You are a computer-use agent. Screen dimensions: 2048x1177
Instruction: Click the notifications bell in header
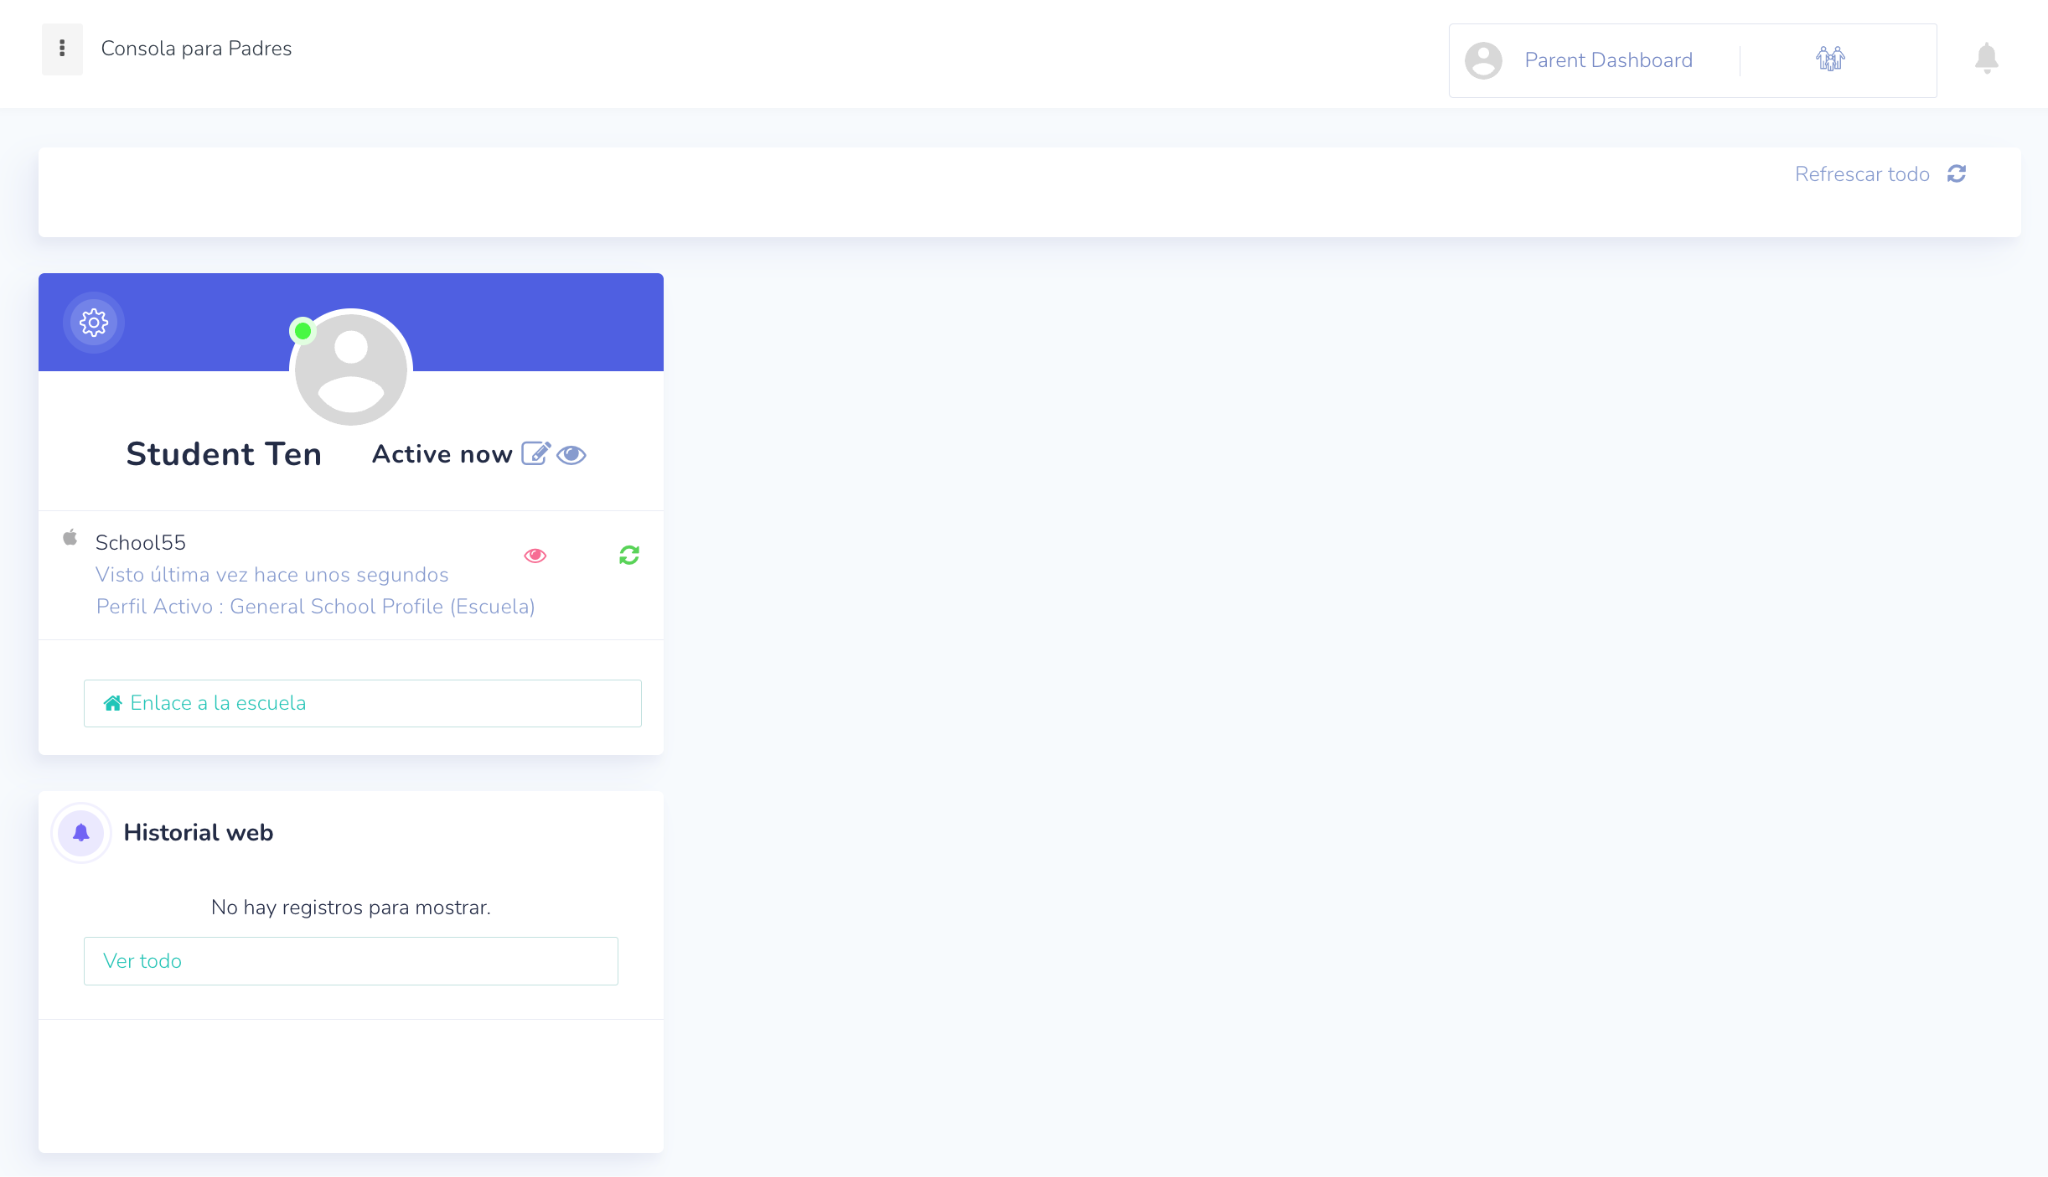tap(1986, 59)
